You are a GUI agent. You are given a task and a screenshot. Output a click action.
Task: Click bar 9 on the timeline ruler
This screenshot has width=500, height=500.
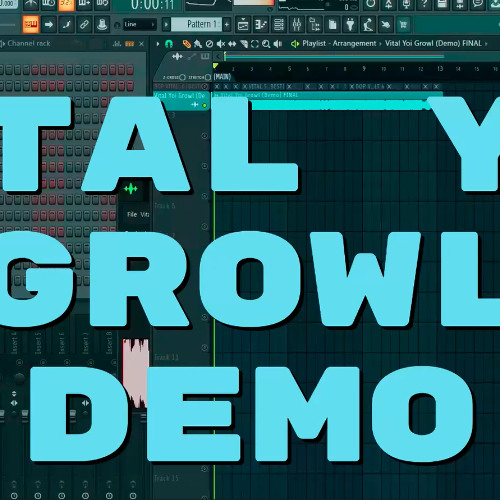(364, 68)
